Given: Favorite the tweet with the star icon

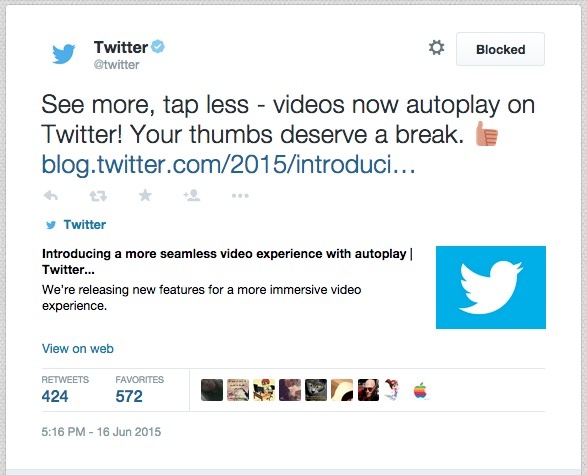Looking at the screenshot, I should [x=145, y=195].
